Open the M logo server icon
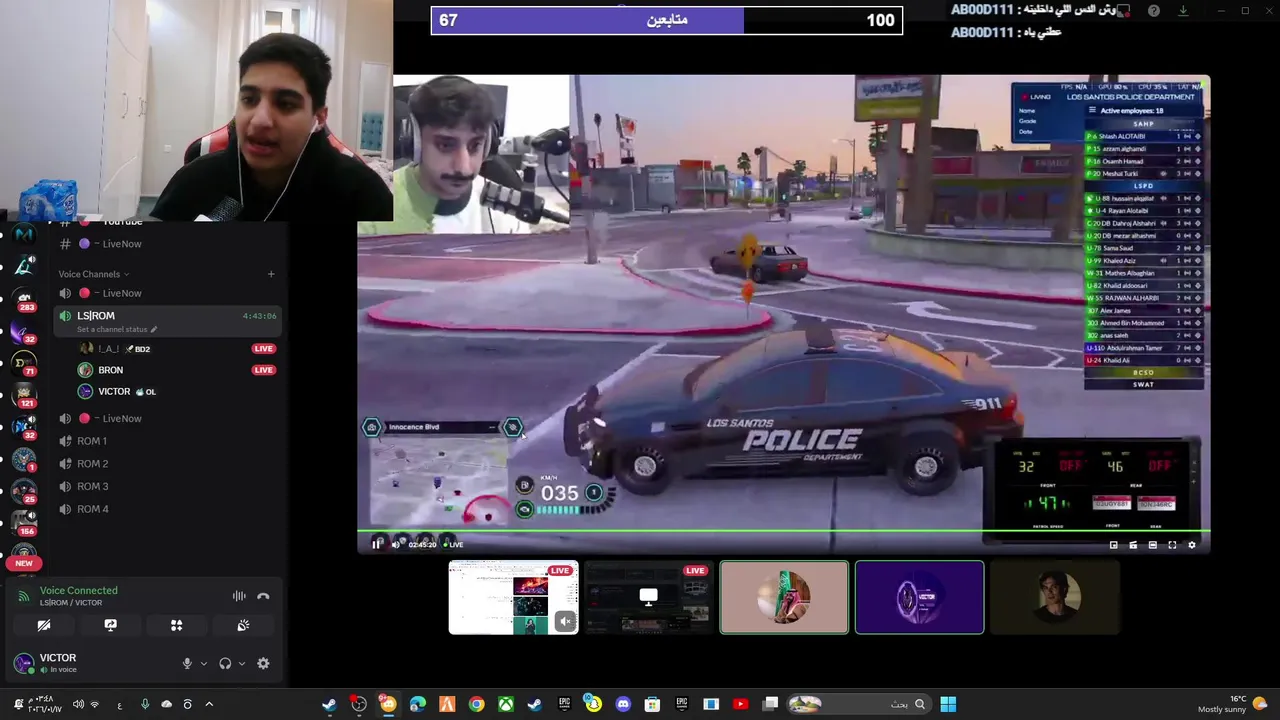Screen dimensions: 1280x720 point(24,234)
